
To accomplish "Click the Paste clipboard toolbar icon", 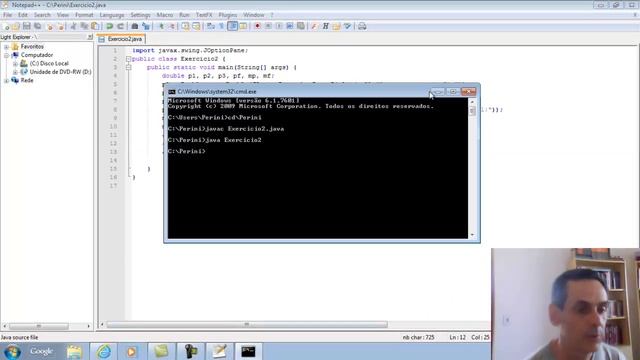I will (x=95, y=27).
